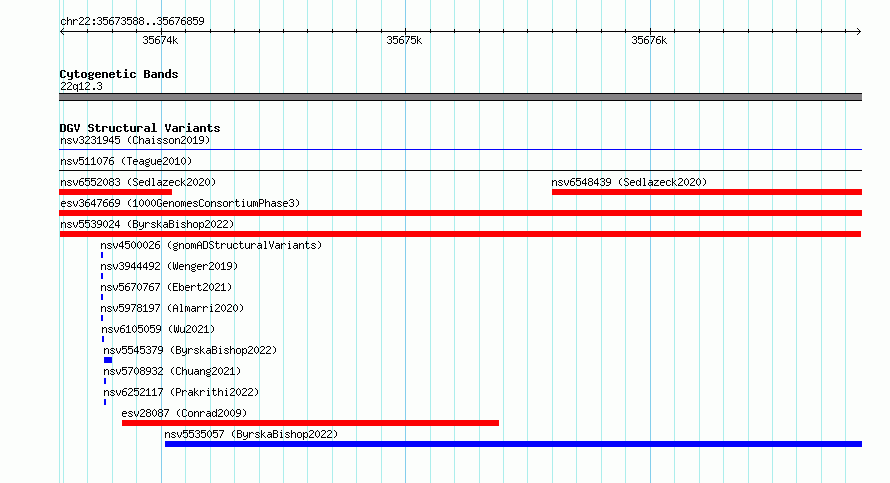Click the left arrowhead of the ruler
This screenshot has width=890, height=483.
(x=62, y=32)
